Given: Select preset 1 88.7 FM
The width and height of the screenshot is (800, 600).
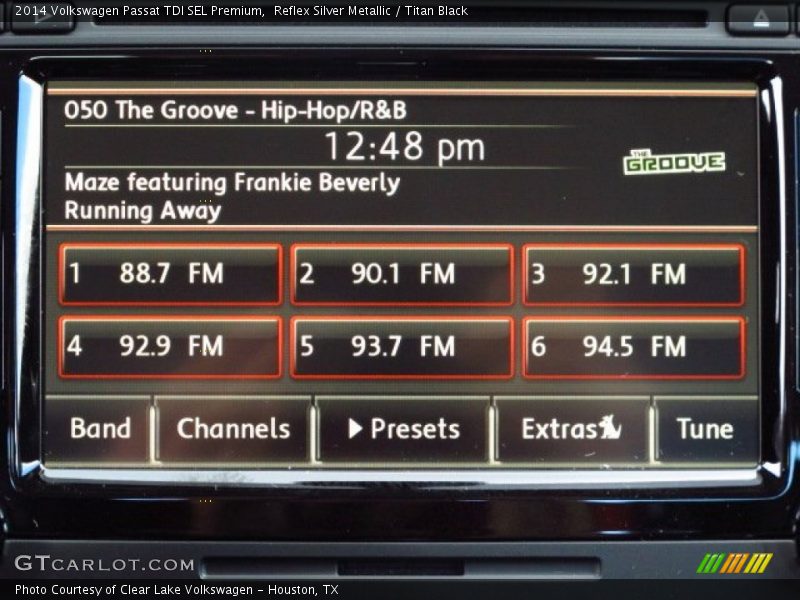Looking at the screenshot, I should click(x=170, y=274).
